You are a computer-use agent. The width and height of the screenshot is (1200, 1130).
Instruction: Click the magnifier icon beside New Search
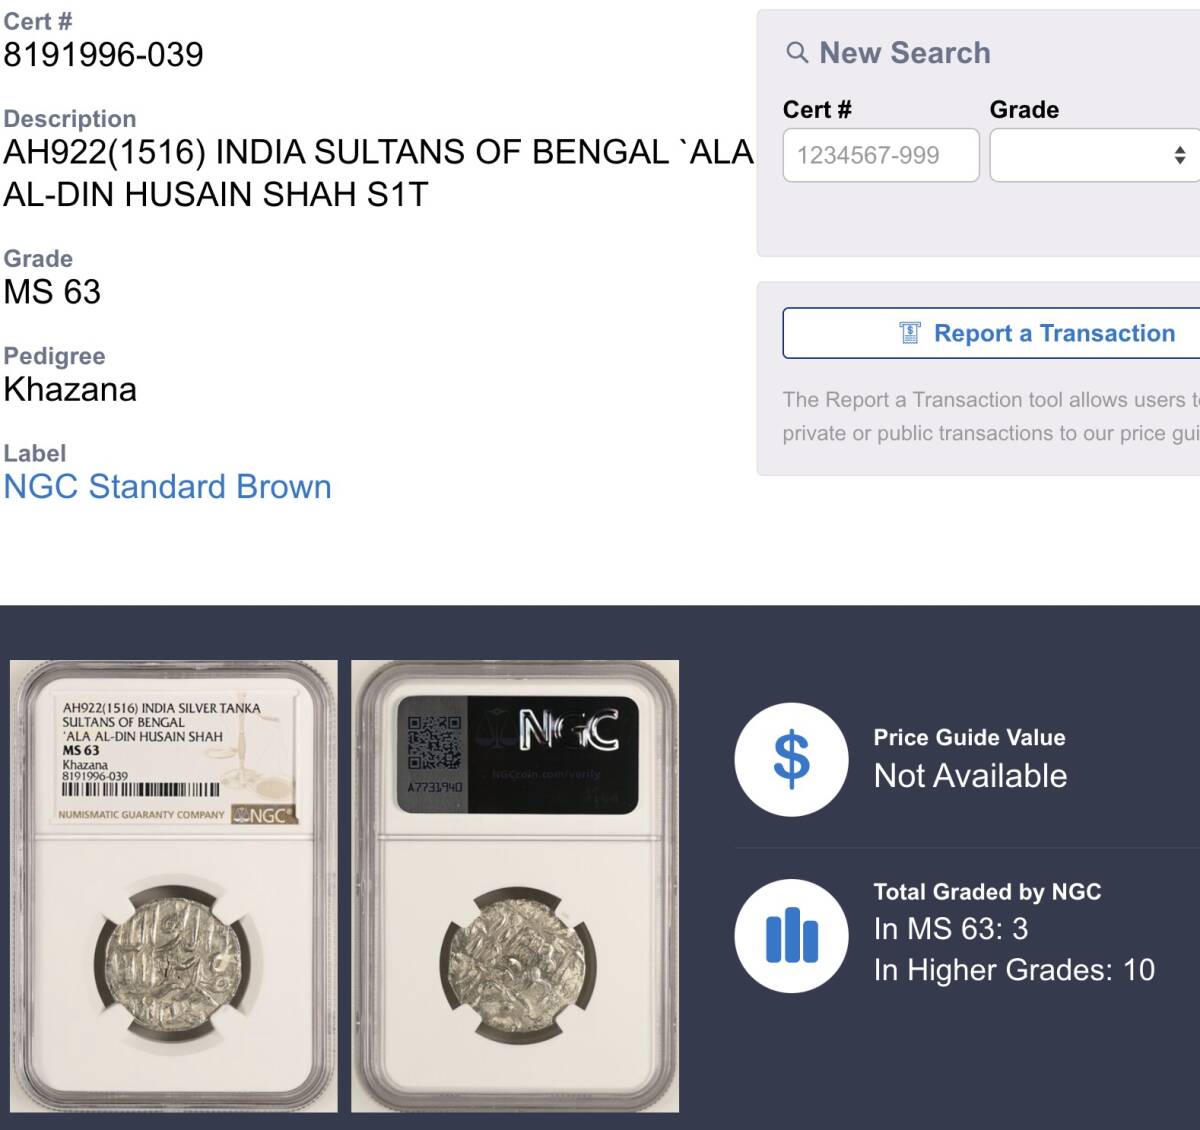pyautogui.click(x=797, y=53)
